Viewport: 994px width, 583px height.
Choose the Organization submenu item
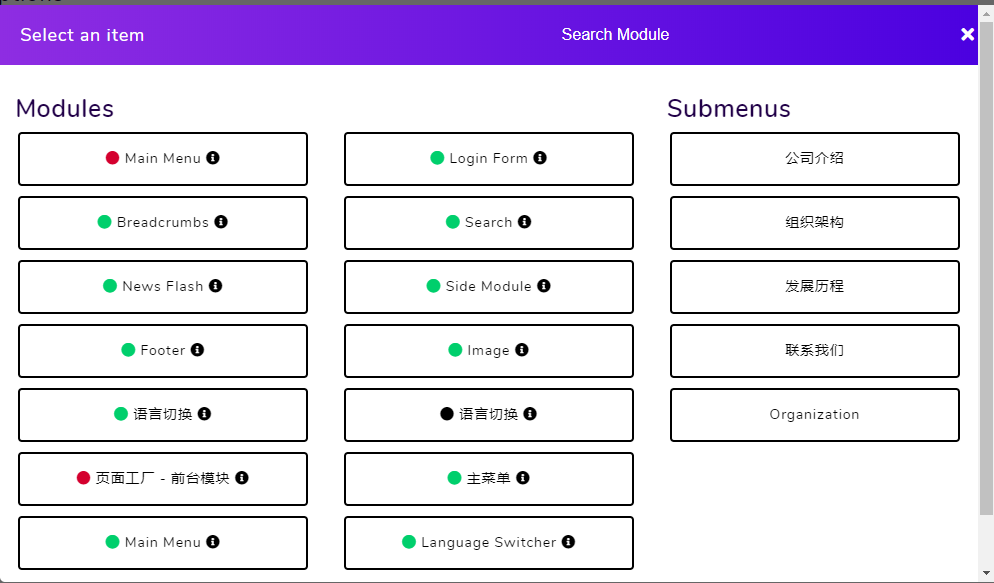click(x=814, y=414)
